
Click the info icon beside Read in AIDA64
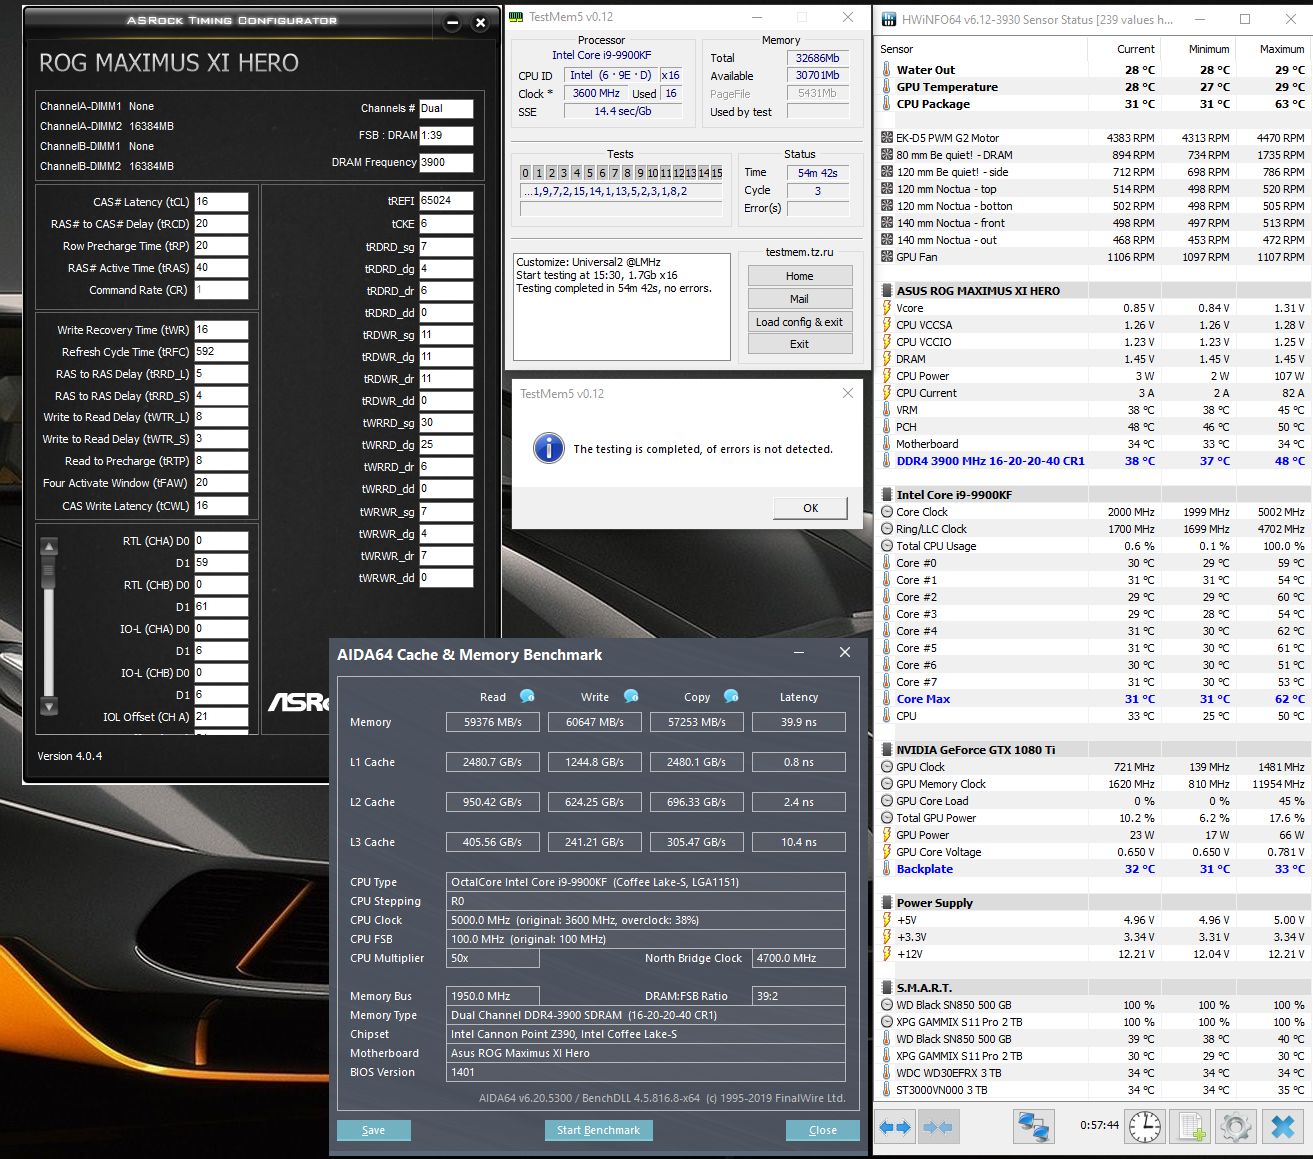point(527,696)
